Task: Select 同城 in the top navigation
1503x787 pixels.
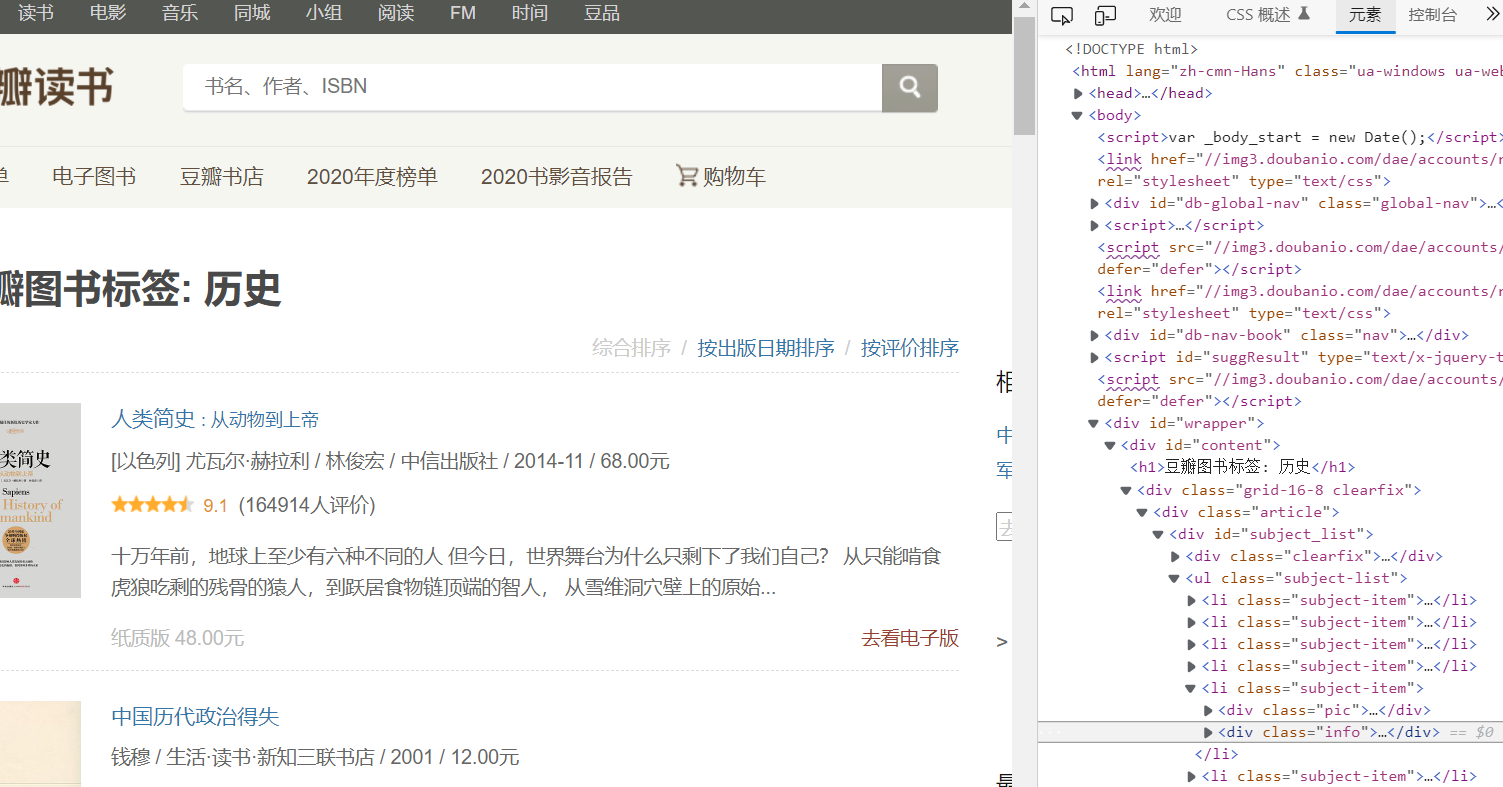Action: pos(252,13)
